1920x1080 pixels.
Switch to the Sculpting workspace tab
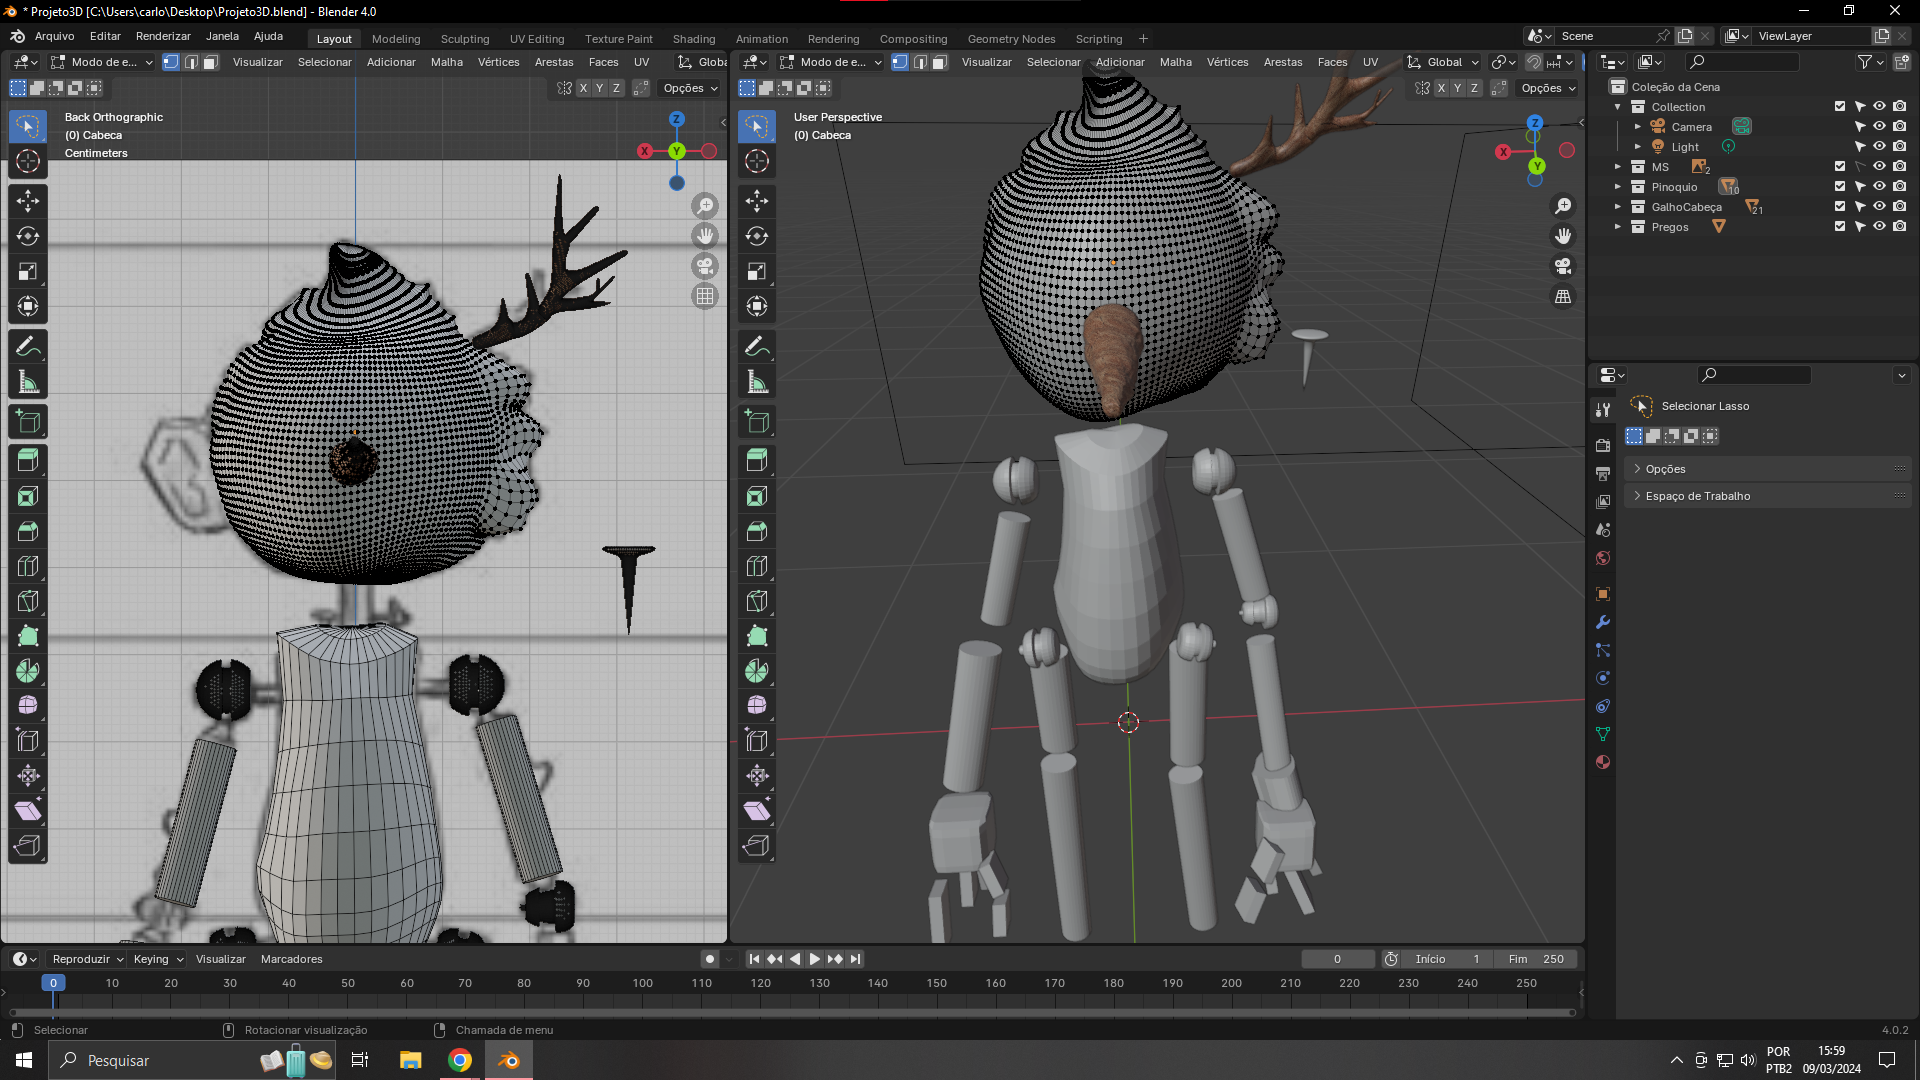click(464, 39)
